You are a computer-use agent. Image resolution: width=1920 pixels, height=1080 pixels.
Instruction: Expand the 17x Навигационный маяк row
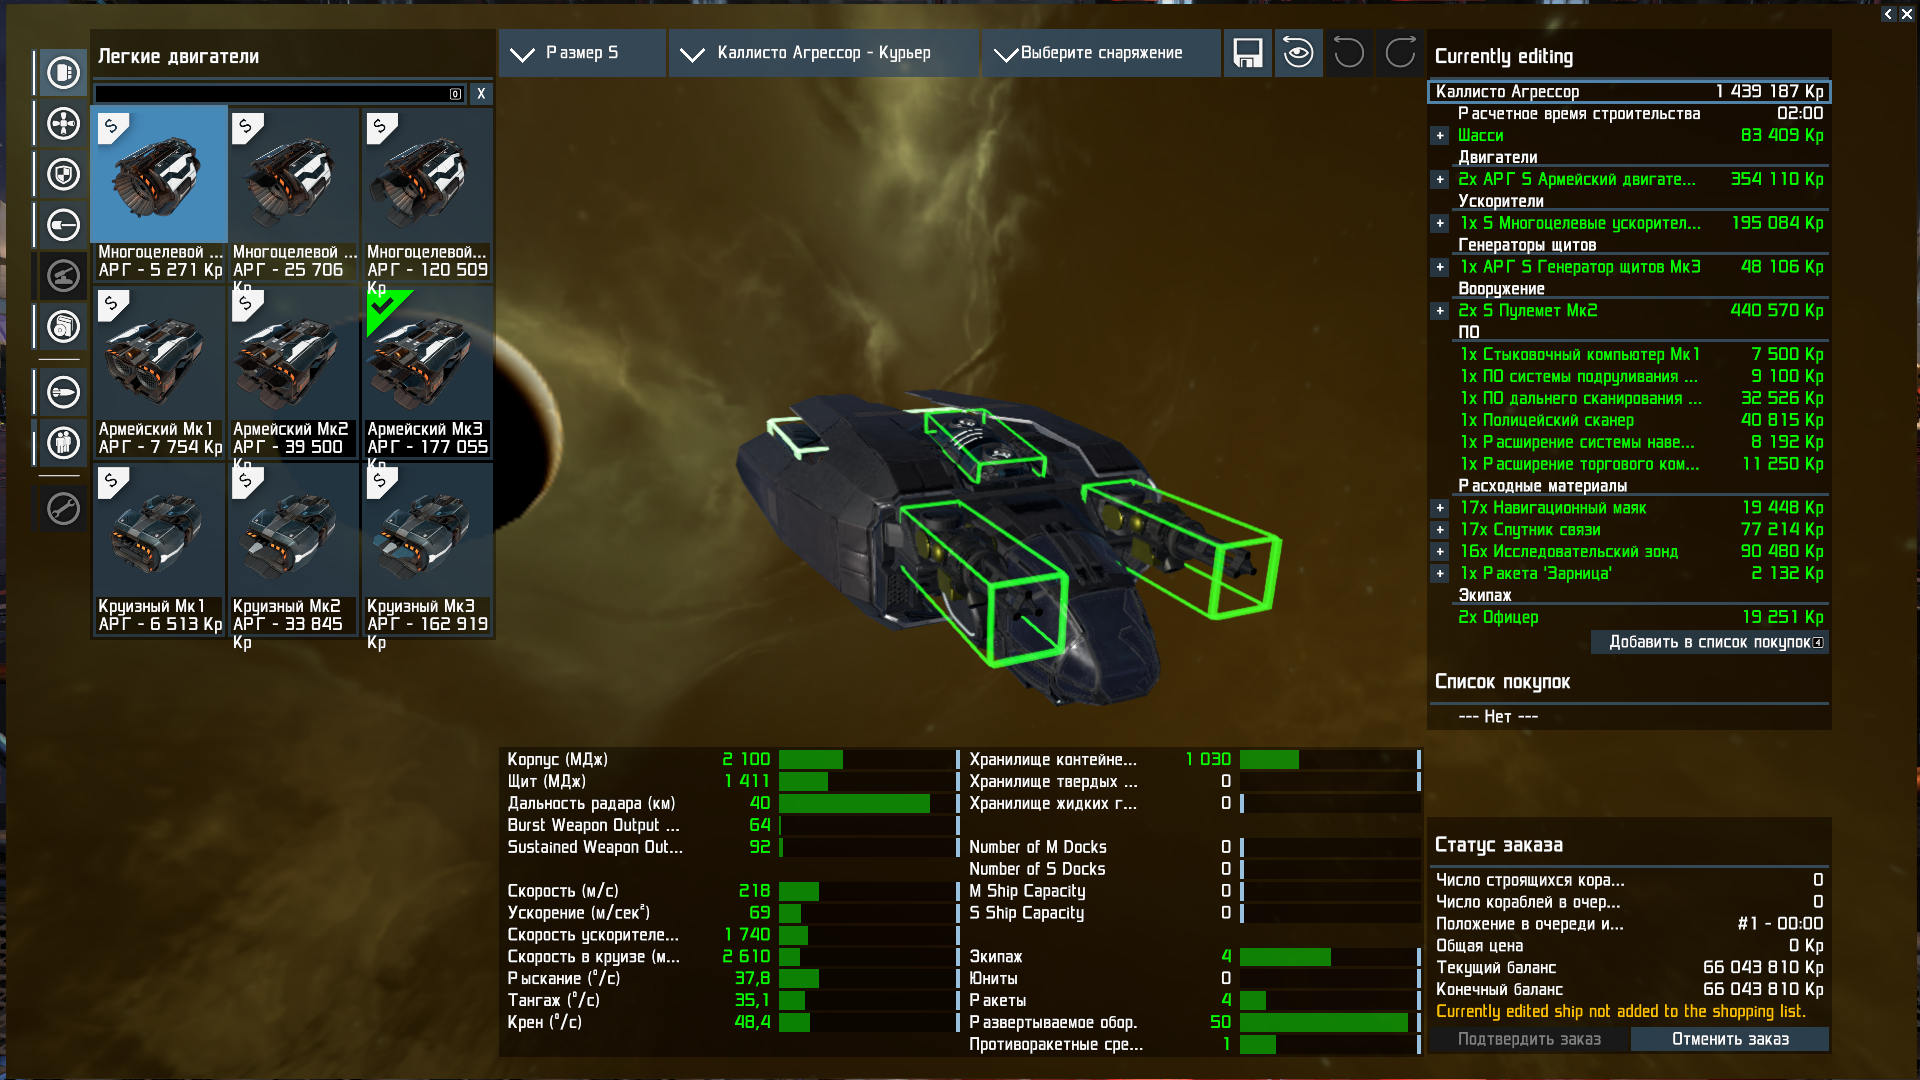1440,508
